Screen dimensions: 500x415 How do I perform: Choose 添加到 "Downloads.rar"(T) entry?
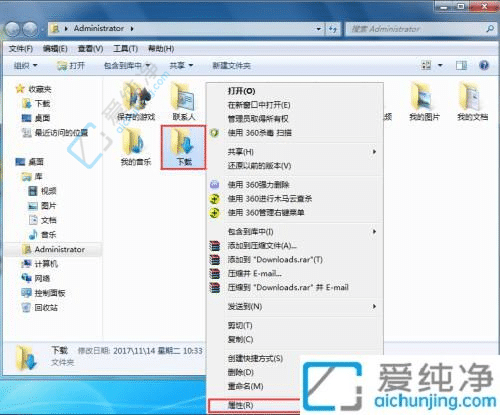pos(295,259)
